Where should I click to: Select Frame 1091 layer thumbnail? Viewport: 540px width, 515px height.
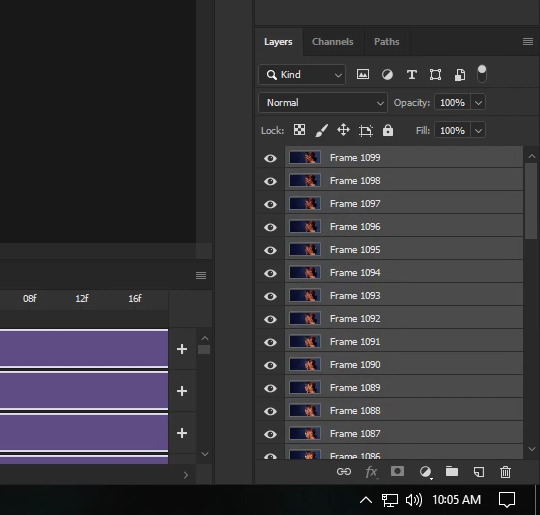305,341
